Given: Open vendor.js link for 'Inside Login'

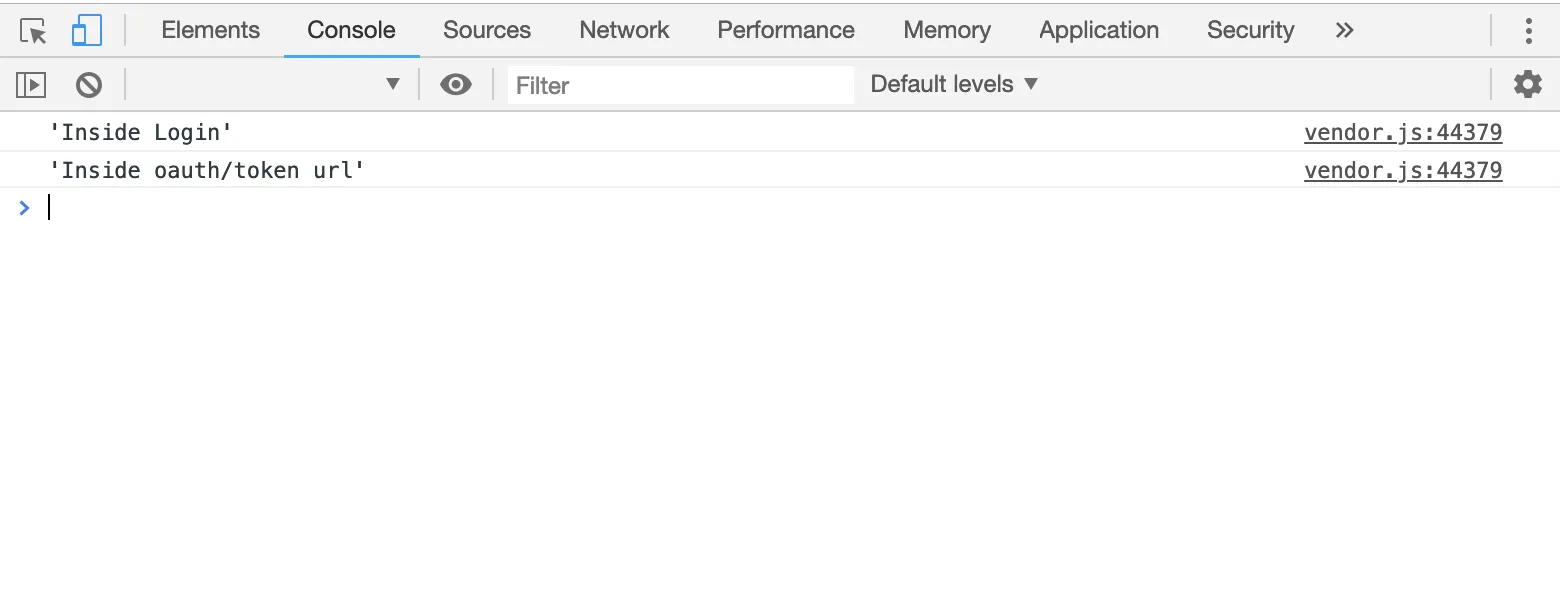Looking at the screenshot, I should pyautogui.click(x=1402, y=133).
